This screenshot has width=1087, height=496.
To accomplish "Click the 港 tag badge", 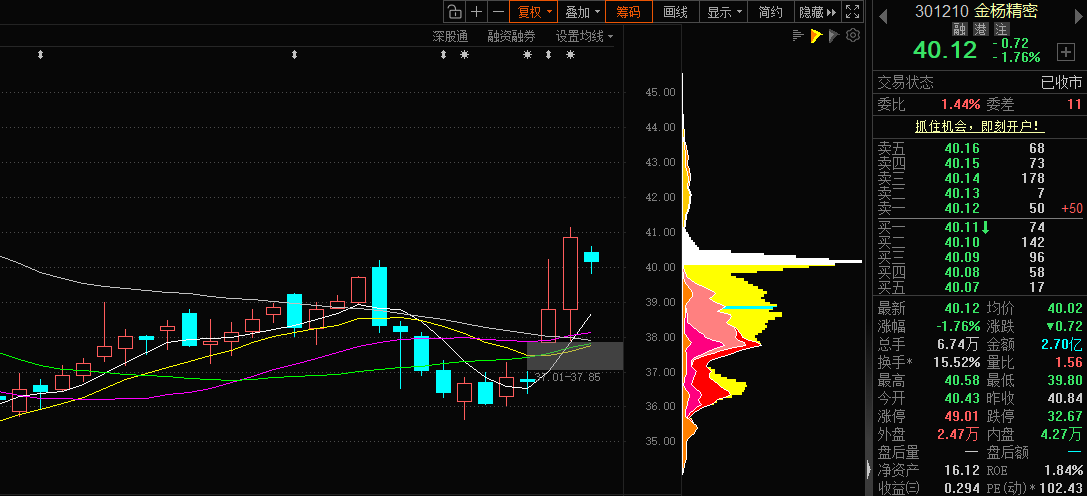I will (x=980, y=29).
